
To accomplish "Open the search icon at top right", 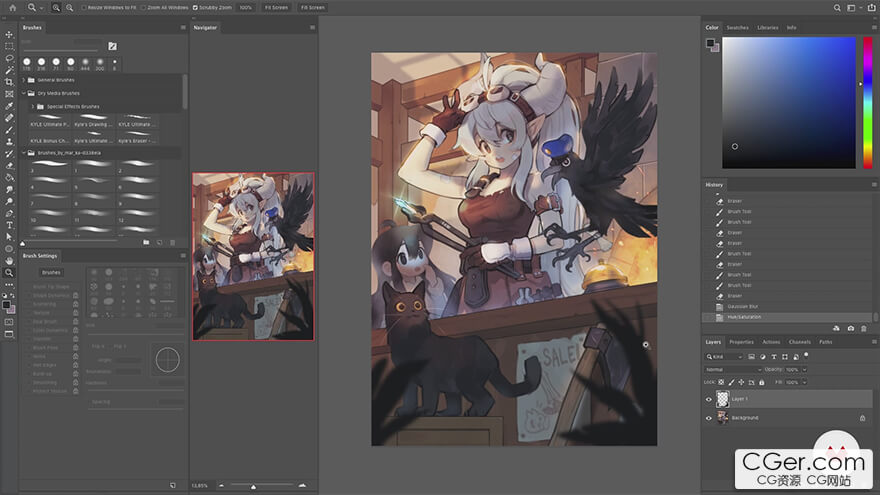I will point(837,7).
